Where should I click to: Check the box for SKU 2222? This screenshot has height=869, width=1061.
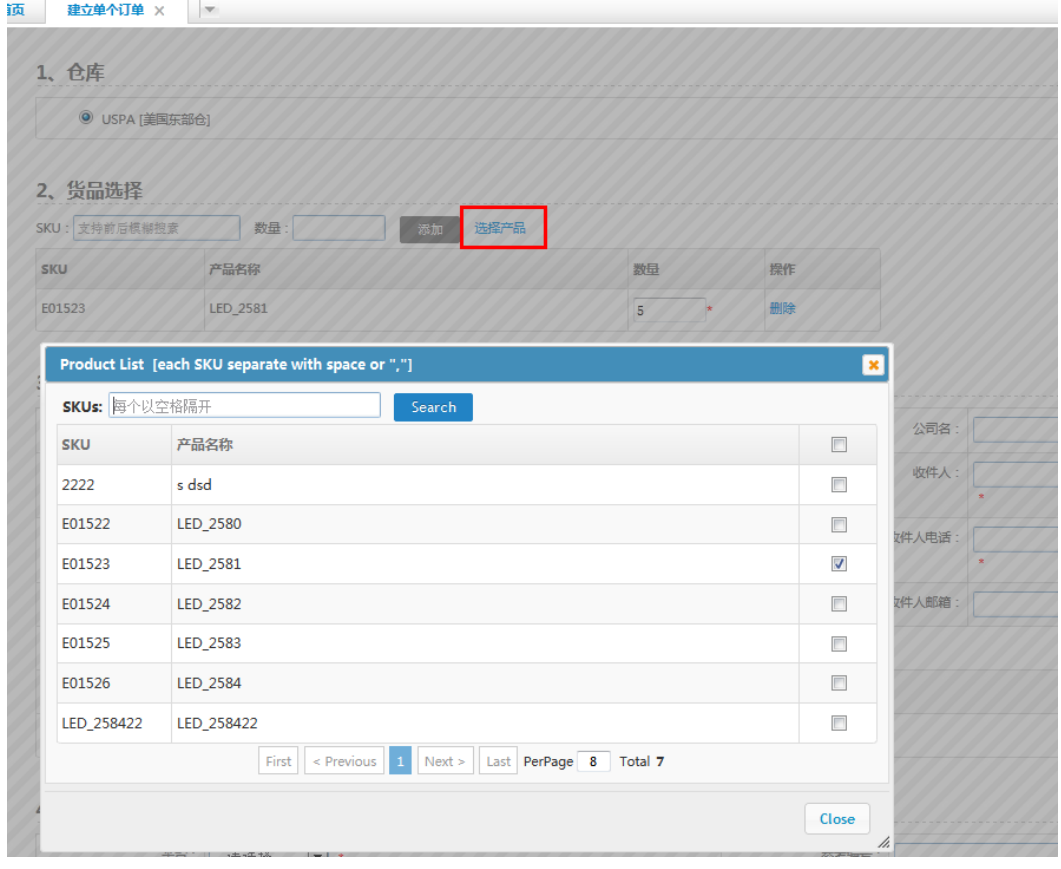839,485
